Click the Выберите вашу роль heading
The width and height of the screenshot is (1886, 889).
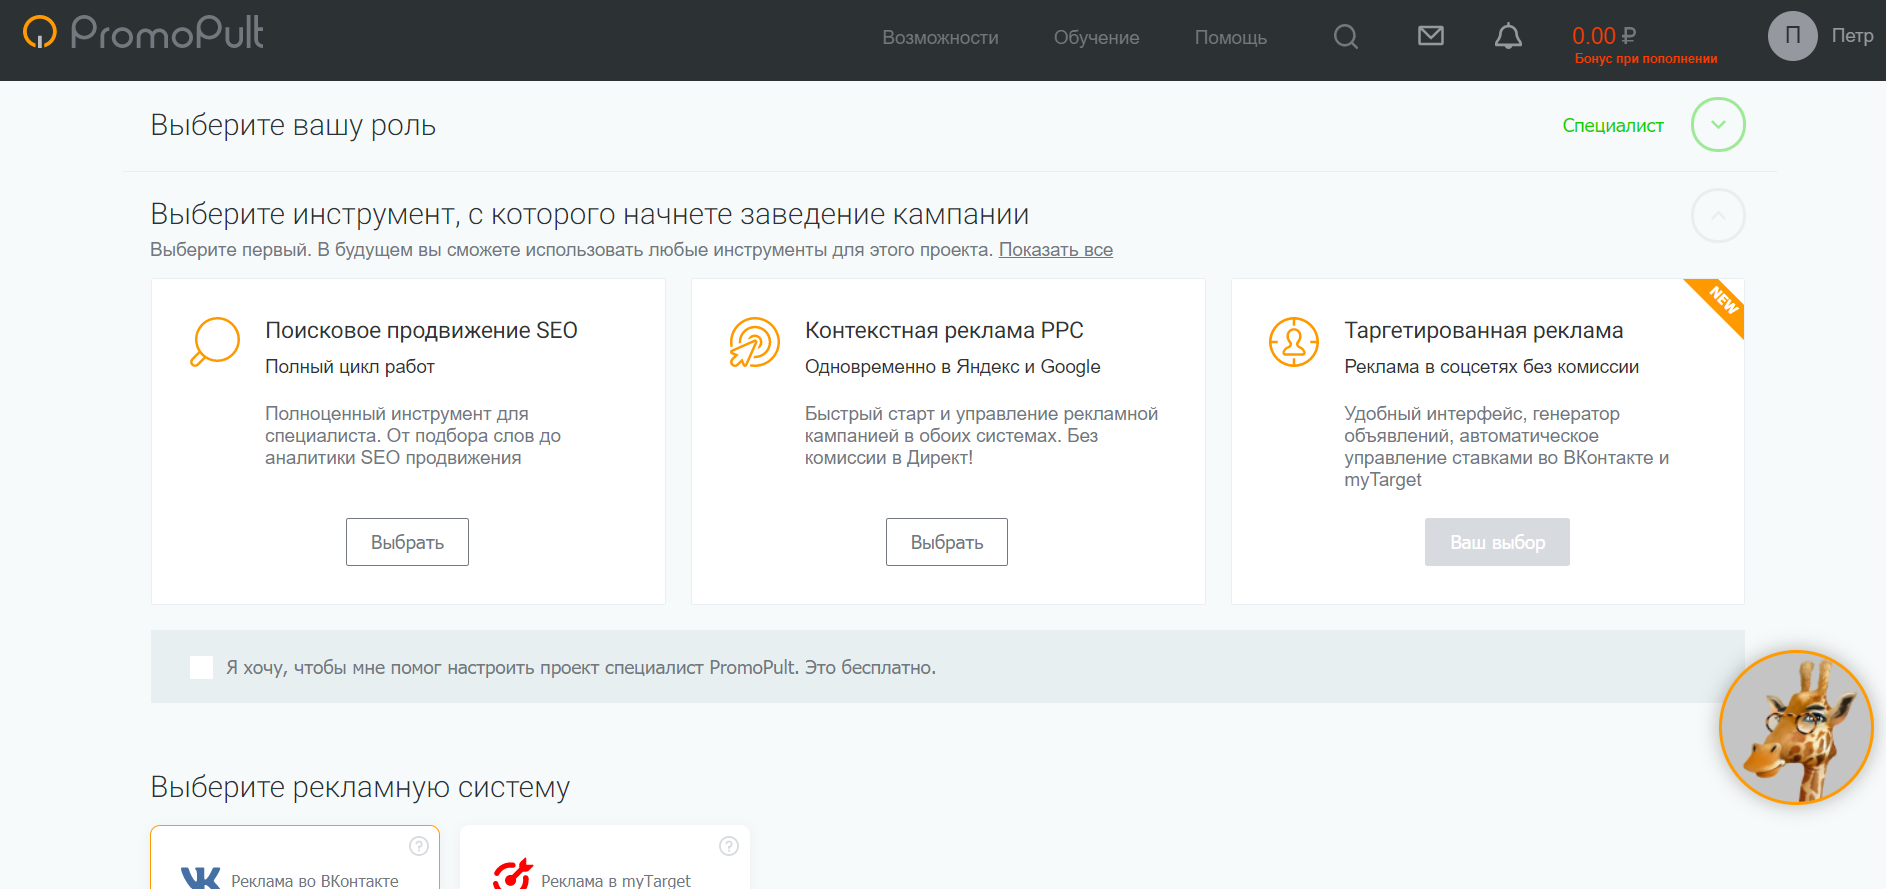[x=293, y=125]
